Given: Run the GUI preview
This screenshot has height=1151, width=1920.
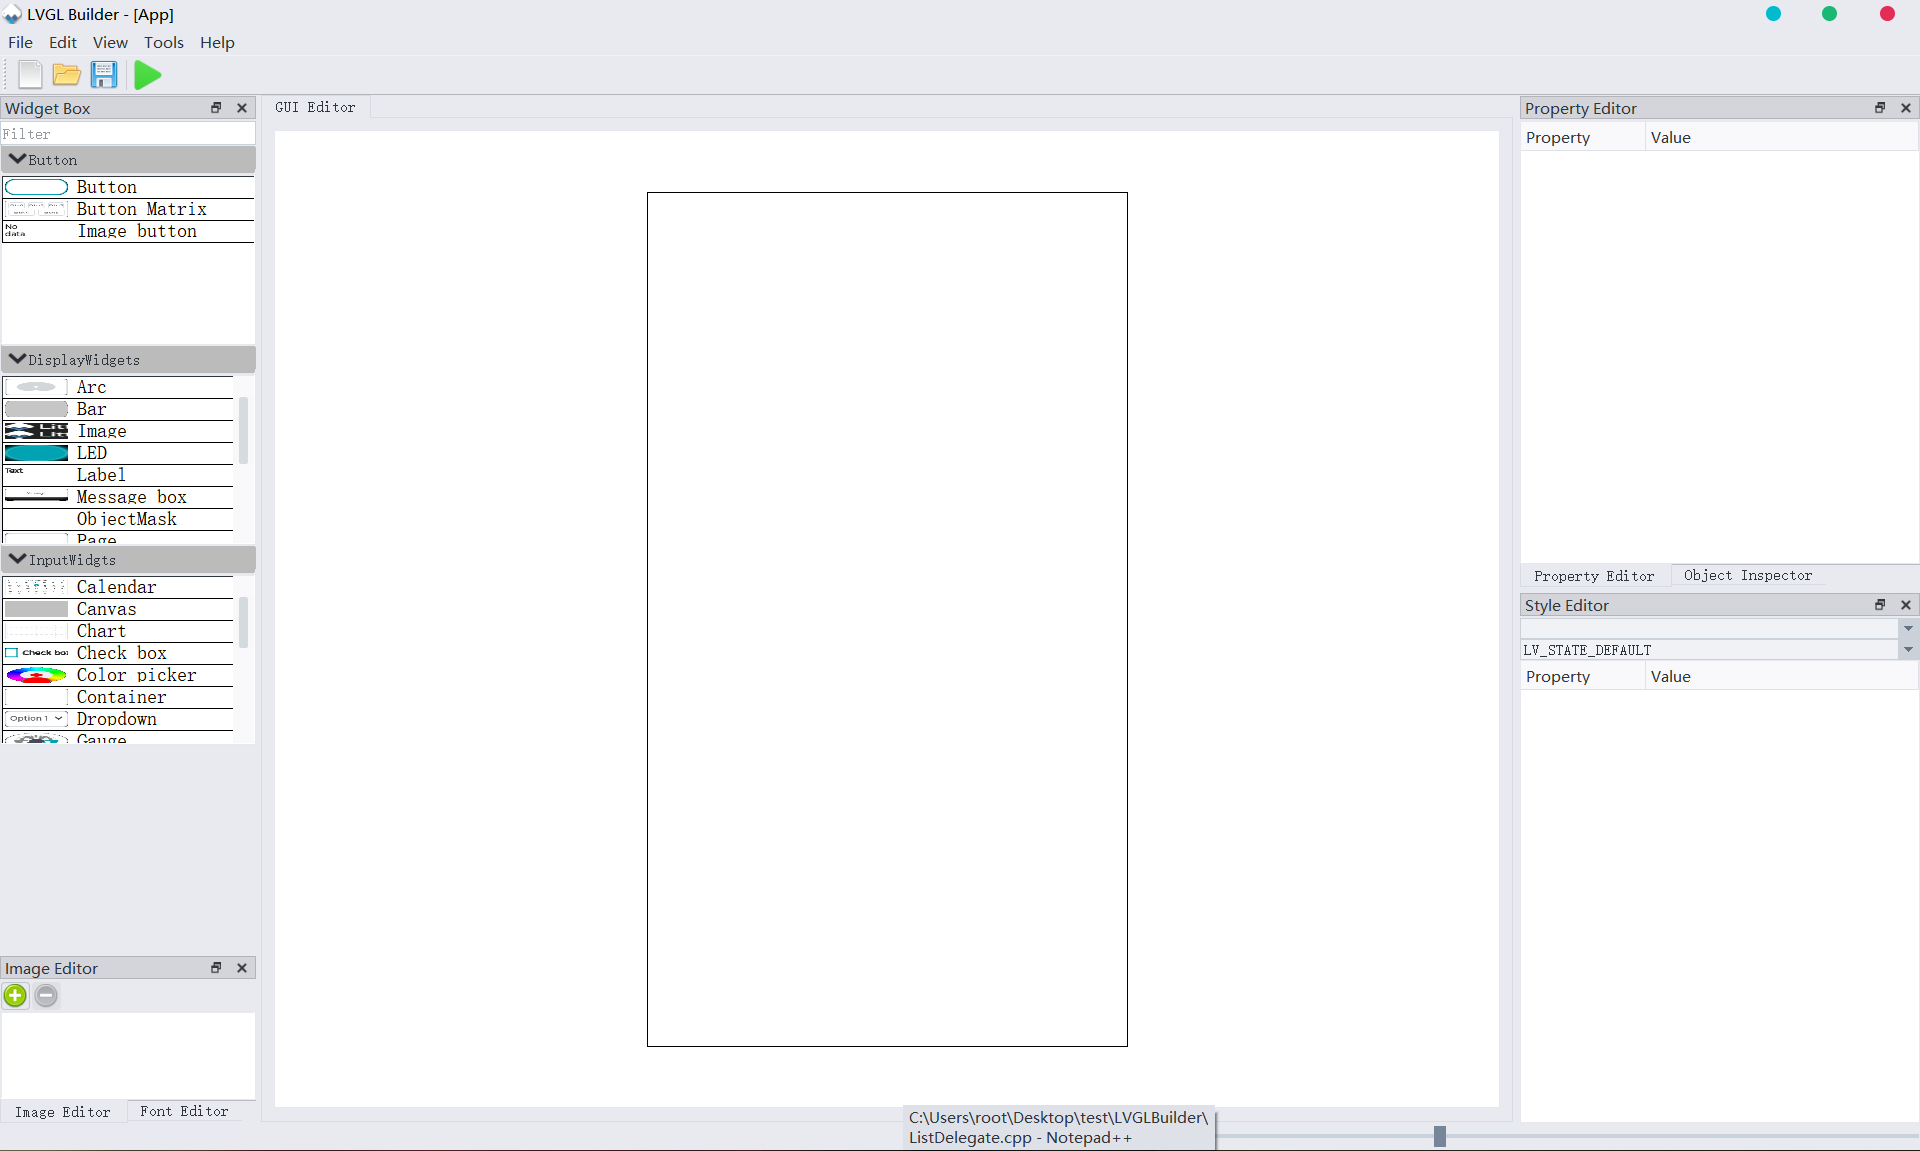Looking at the screenshot, I should pos(146,74).
